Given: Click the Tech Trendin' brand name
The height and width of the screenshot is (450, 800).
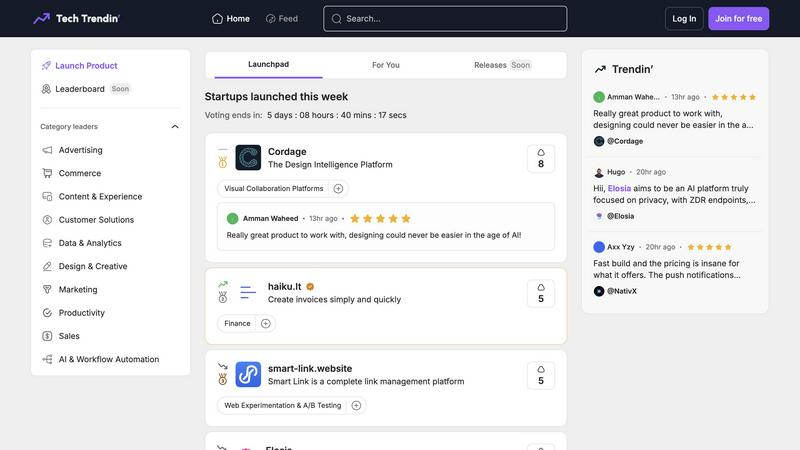Looking at the screenshot, I should click(x=88, y=19).
